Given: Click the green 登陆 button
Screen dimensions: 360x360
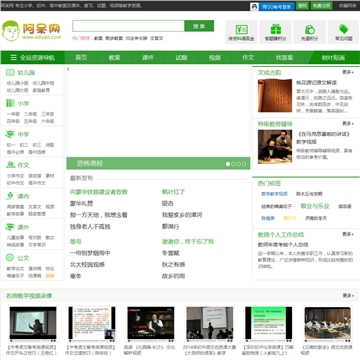Looking at the screenshot, I should (x=302, y=6).
